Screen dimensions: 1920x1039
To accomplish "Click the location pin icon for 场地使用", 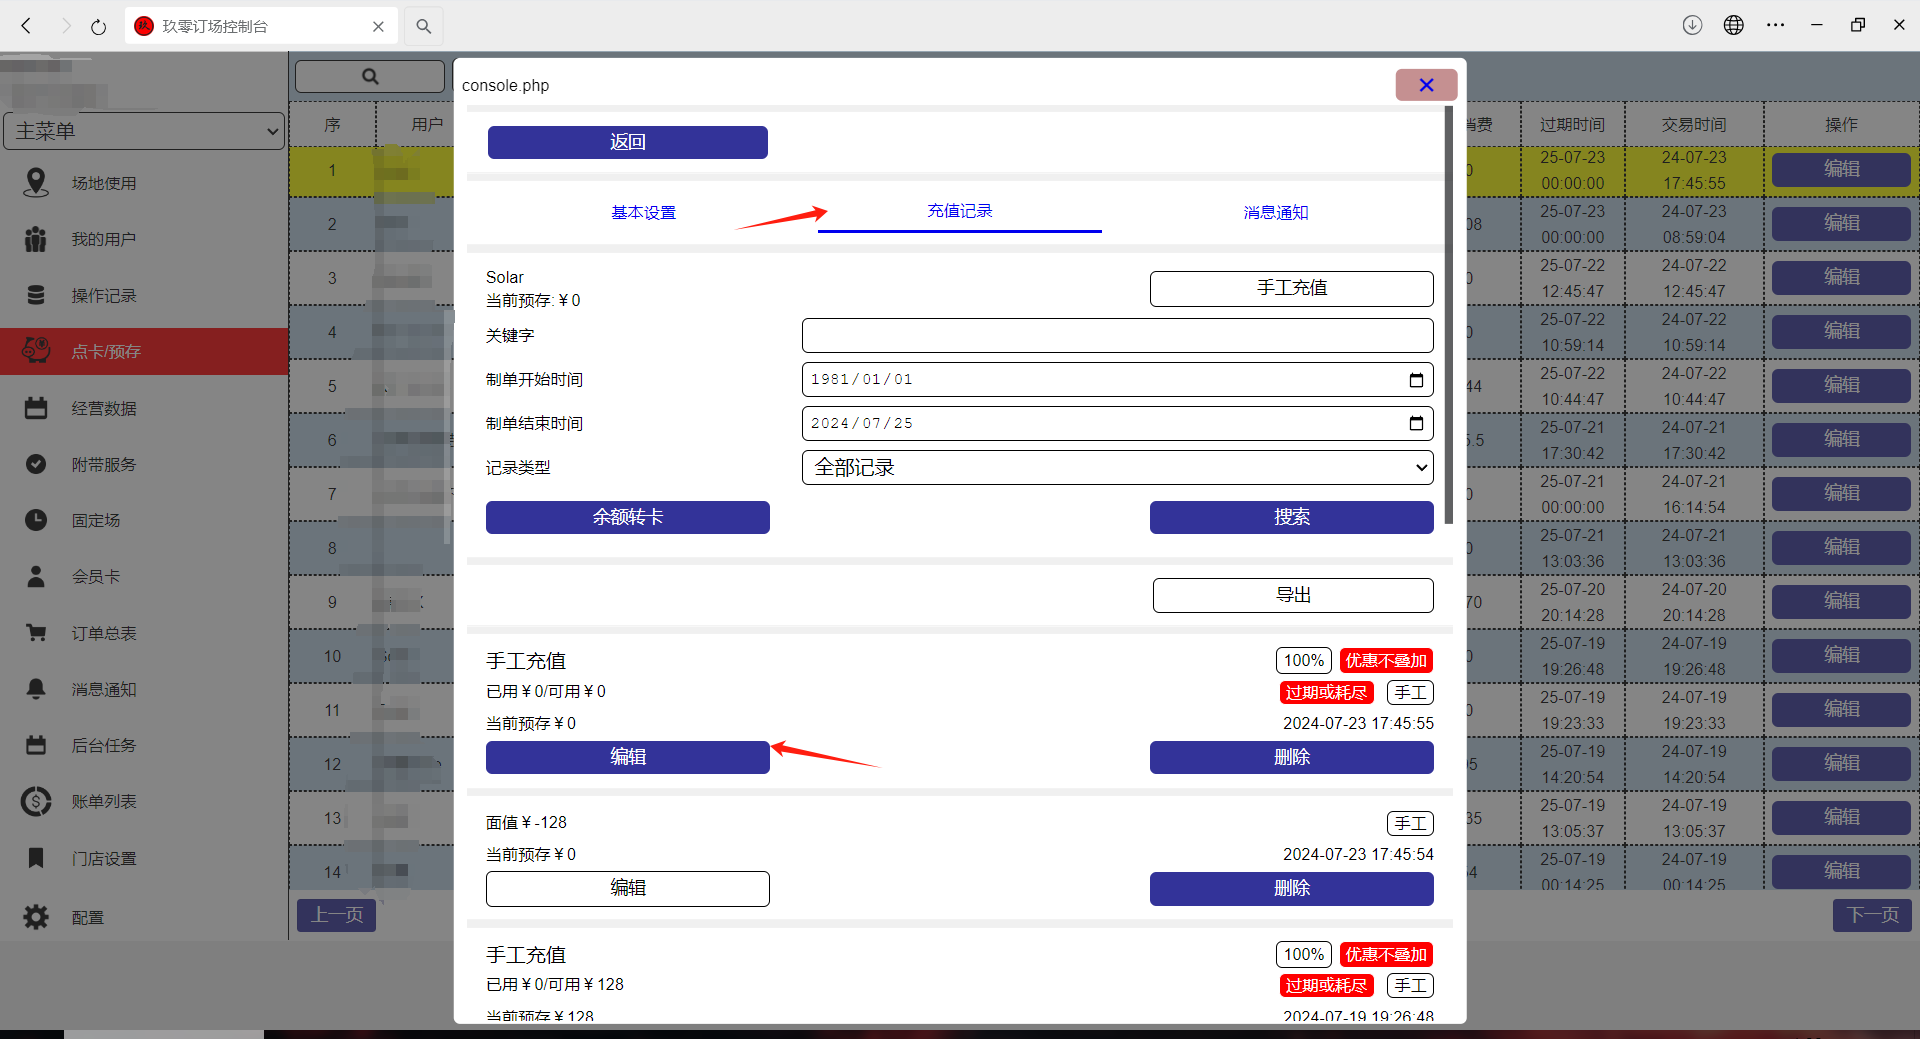I will pyautogui.click(x=36, y=183).
